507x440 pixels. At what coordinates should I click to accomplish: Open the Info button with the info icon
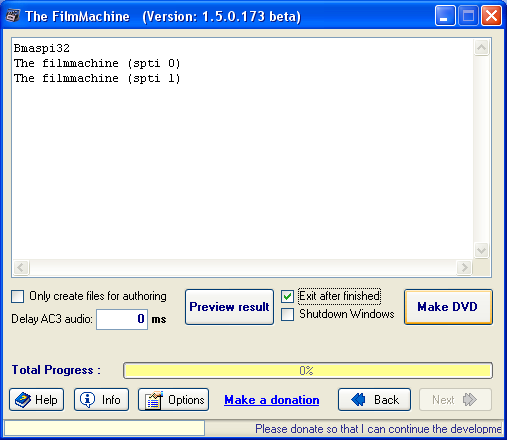[101, 399]
